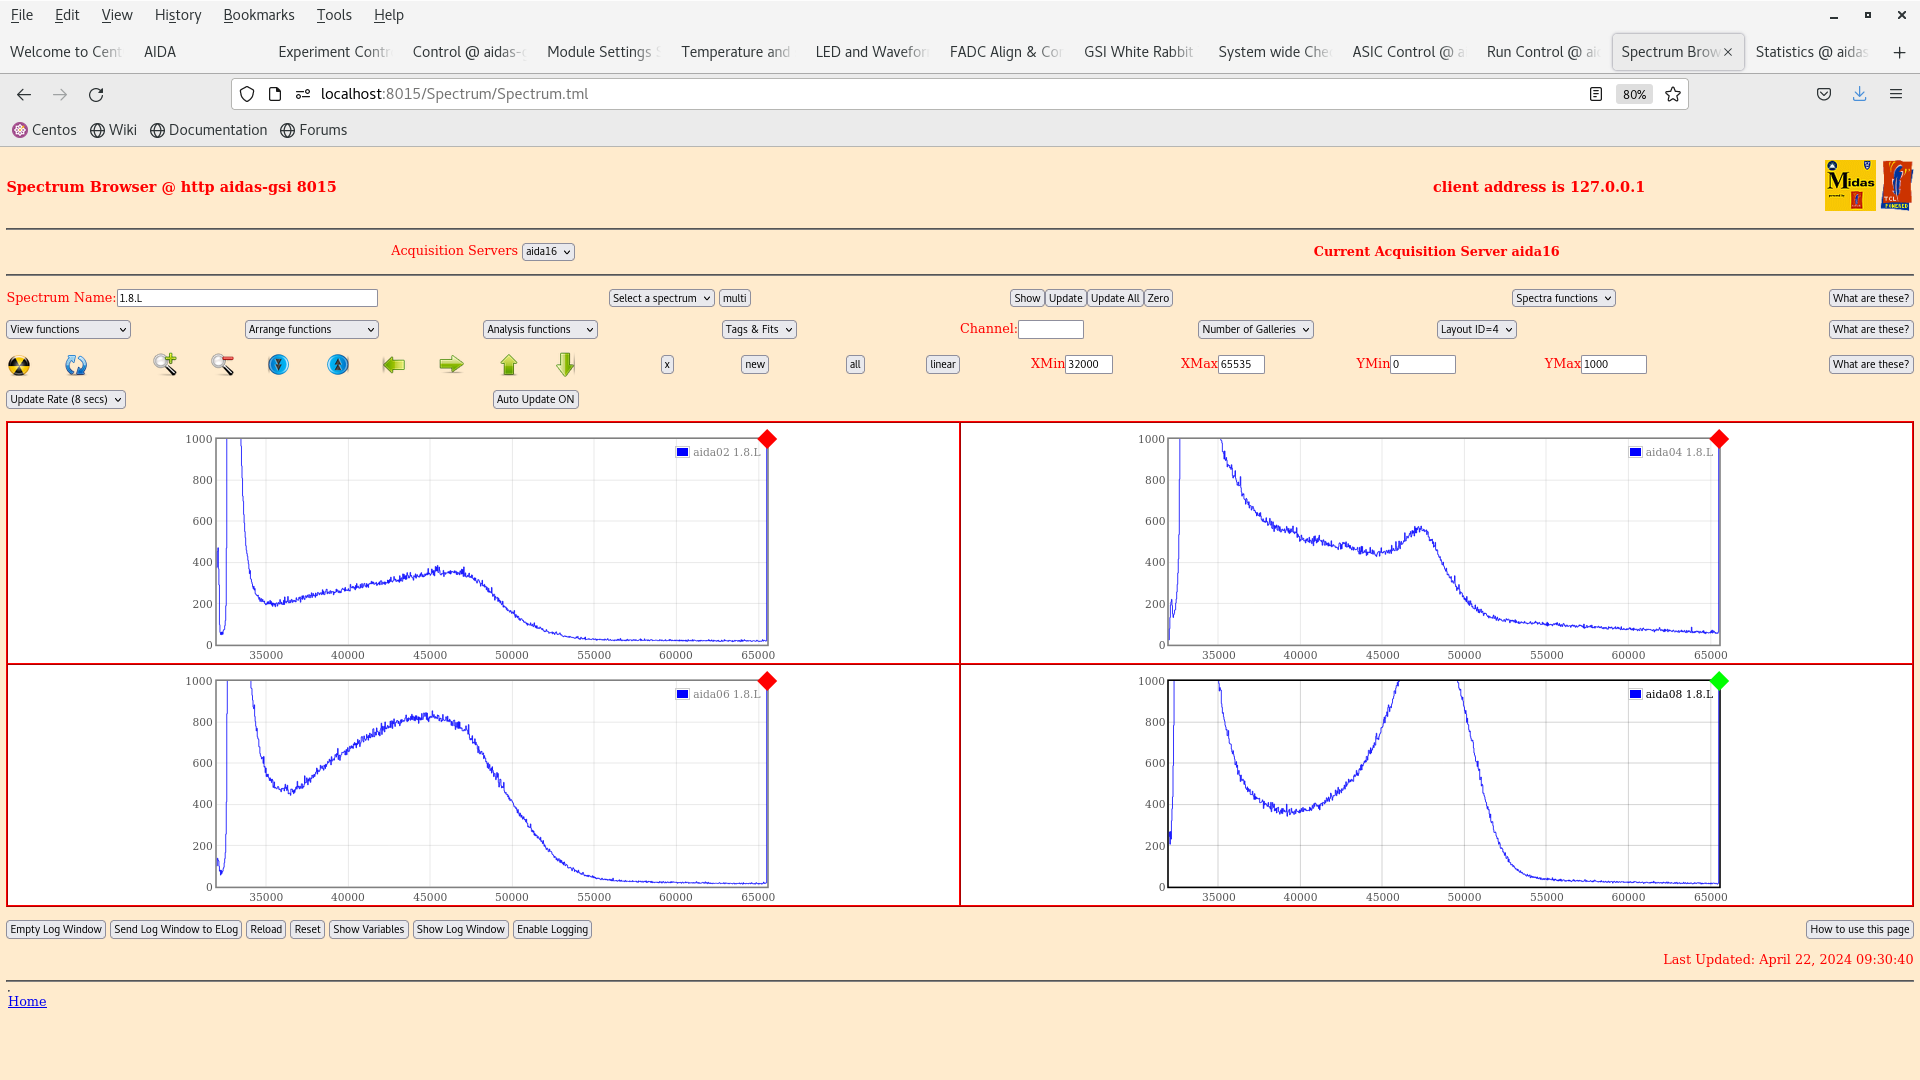
Task: Open the Tools menu
Action: pos(334,15)
